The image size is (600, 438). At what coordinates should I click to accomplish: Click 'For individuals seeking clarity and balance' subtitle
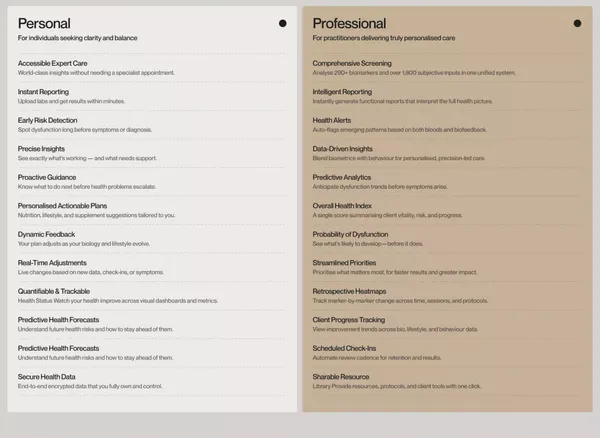click(77, 38)
